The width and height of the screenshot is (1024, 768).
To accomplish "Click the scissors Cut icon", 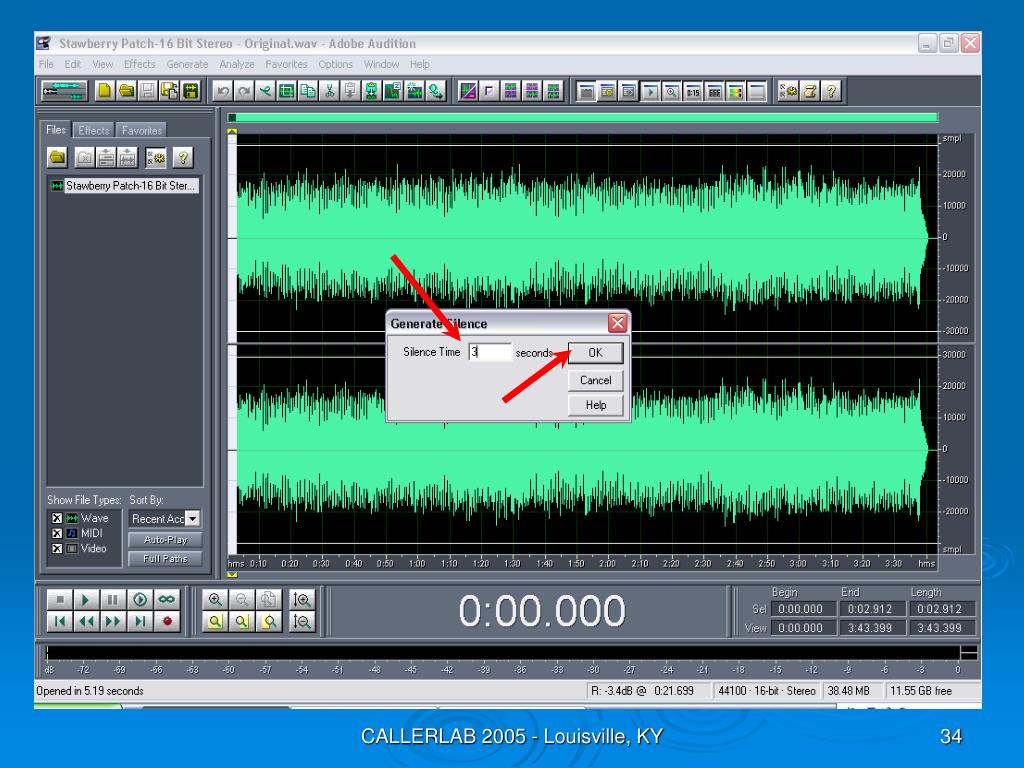I will pos(330,91).
